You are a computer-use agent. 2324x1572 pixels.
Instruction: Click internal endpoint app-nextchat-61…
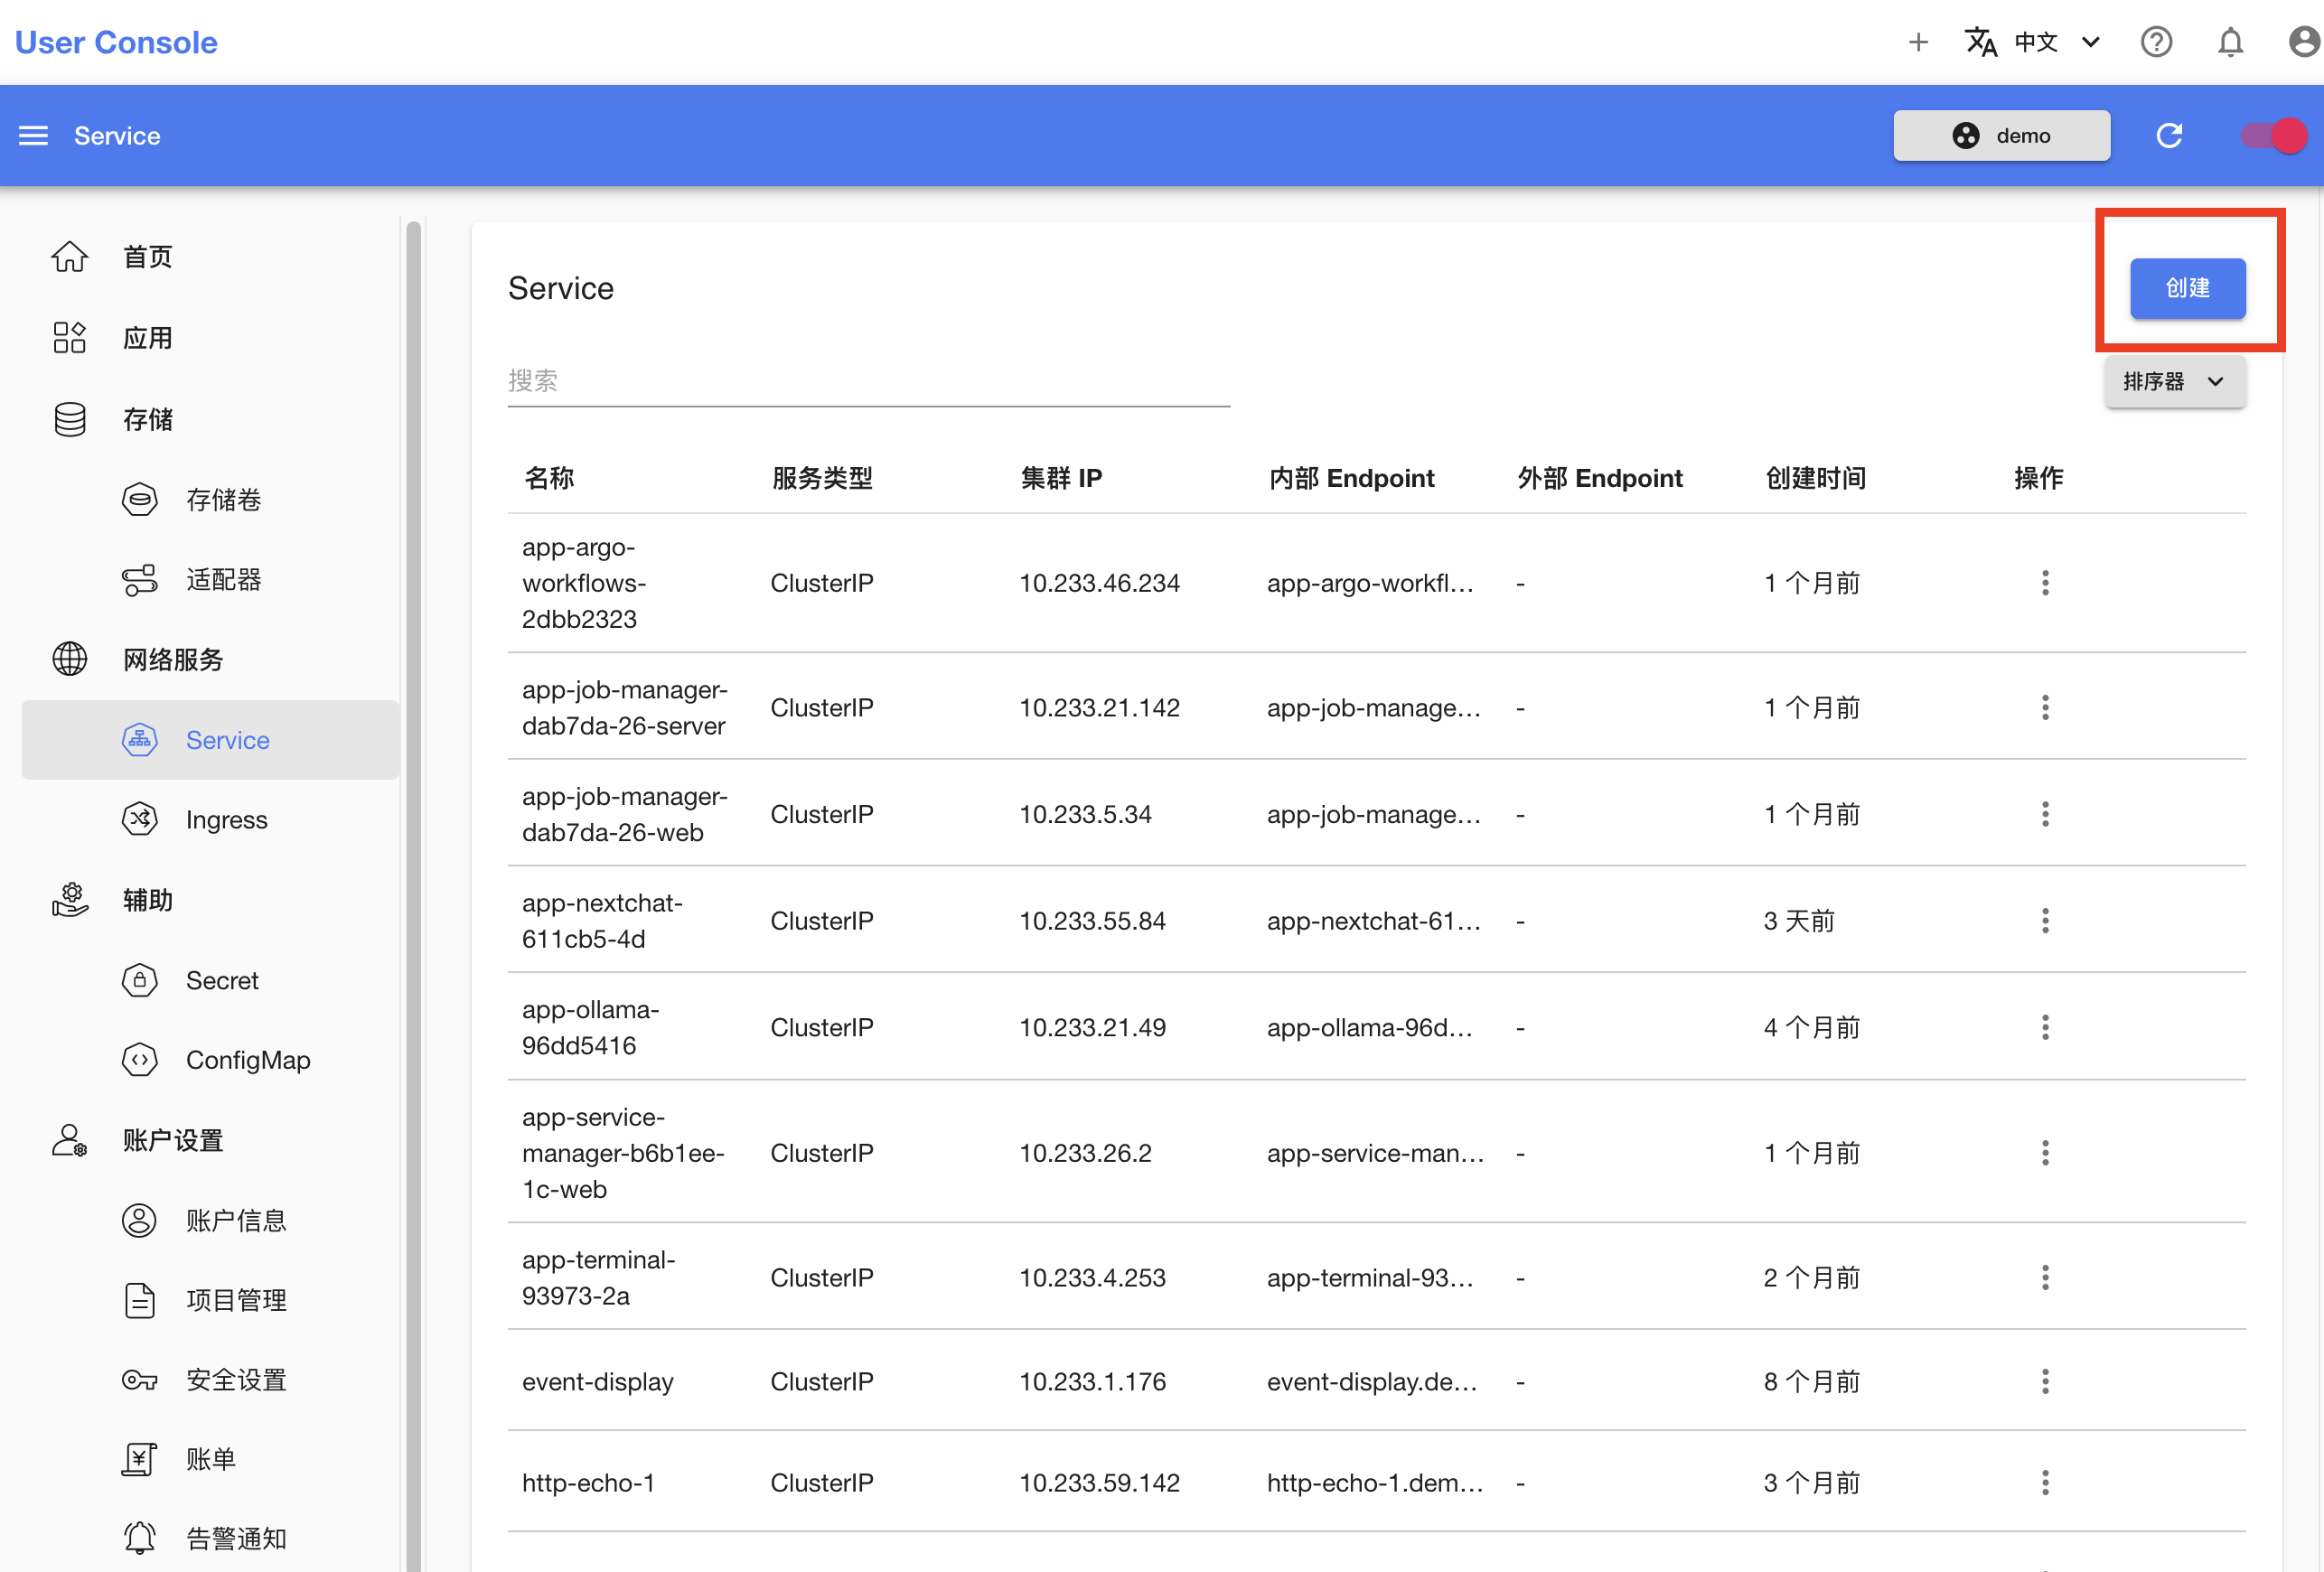(1373, 921)
